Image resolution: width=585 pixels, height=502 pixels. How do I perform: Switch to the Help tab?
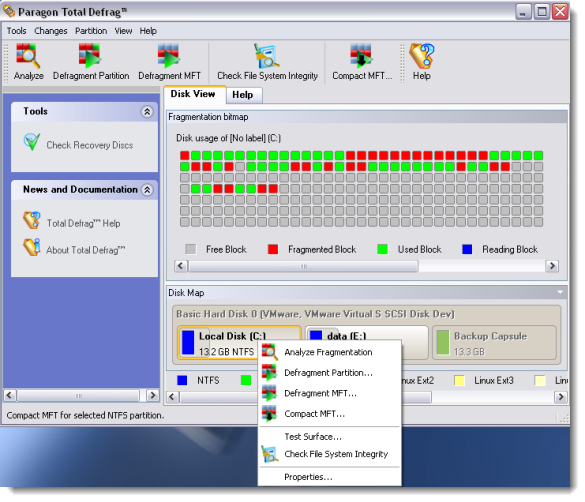tap(244, 95)
